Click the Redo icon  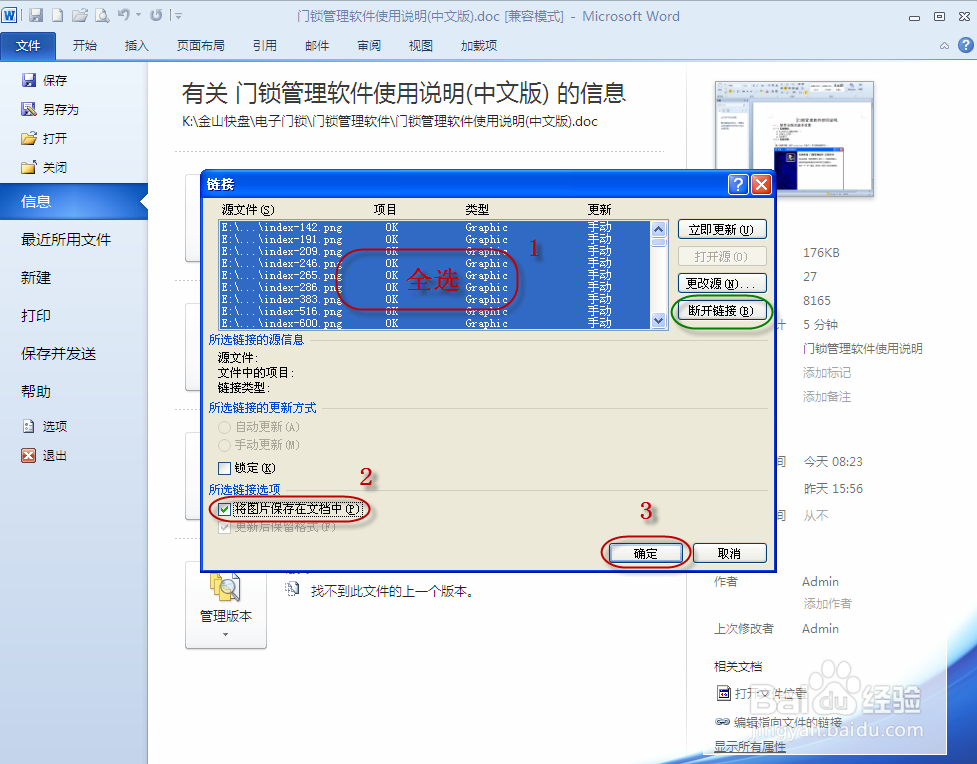tap(157, 13)
